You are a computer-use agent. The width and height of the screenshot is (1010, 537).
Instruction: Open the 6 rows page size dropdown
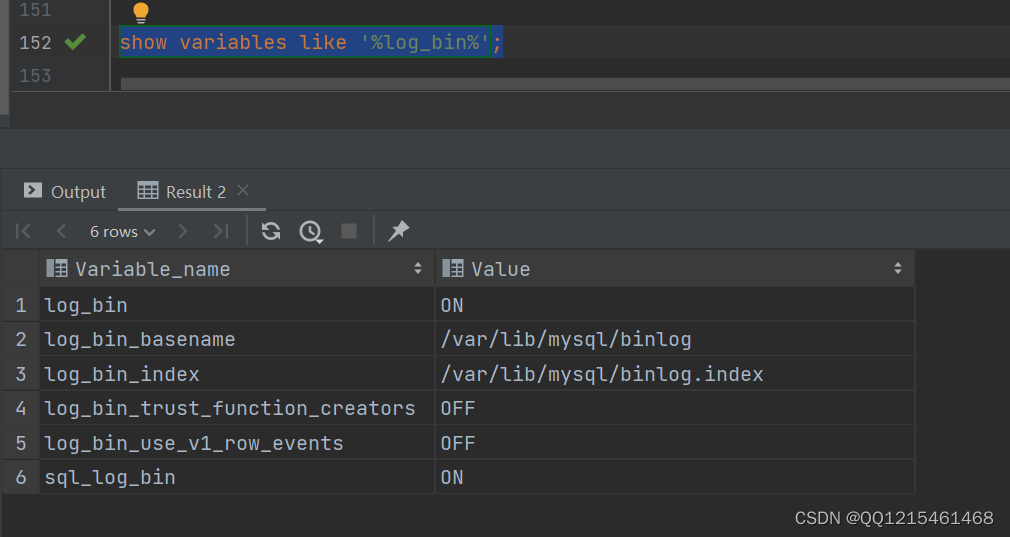tap(122, 232)
